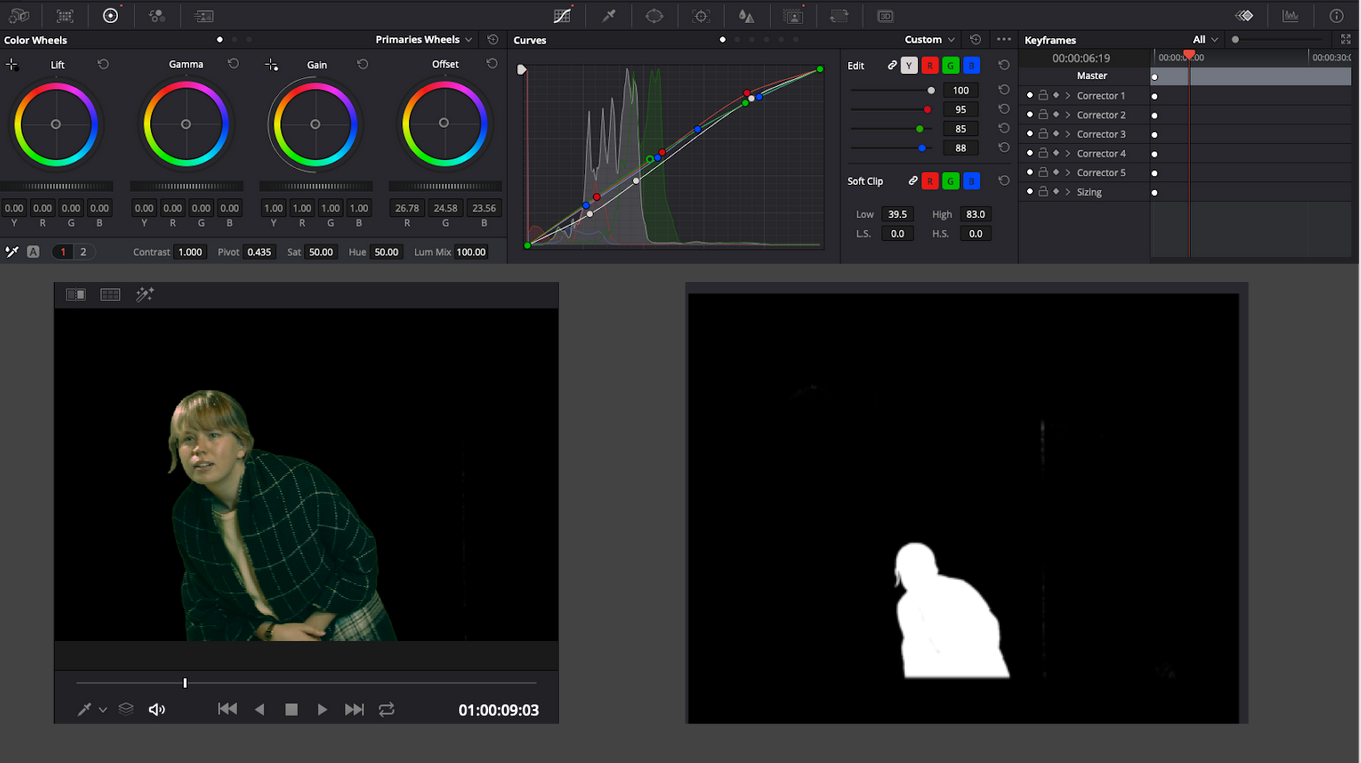The height and width of the screenshot is (763, 1361).
Task: Show the Keyframes palette icon
Action: point(1244,16)
